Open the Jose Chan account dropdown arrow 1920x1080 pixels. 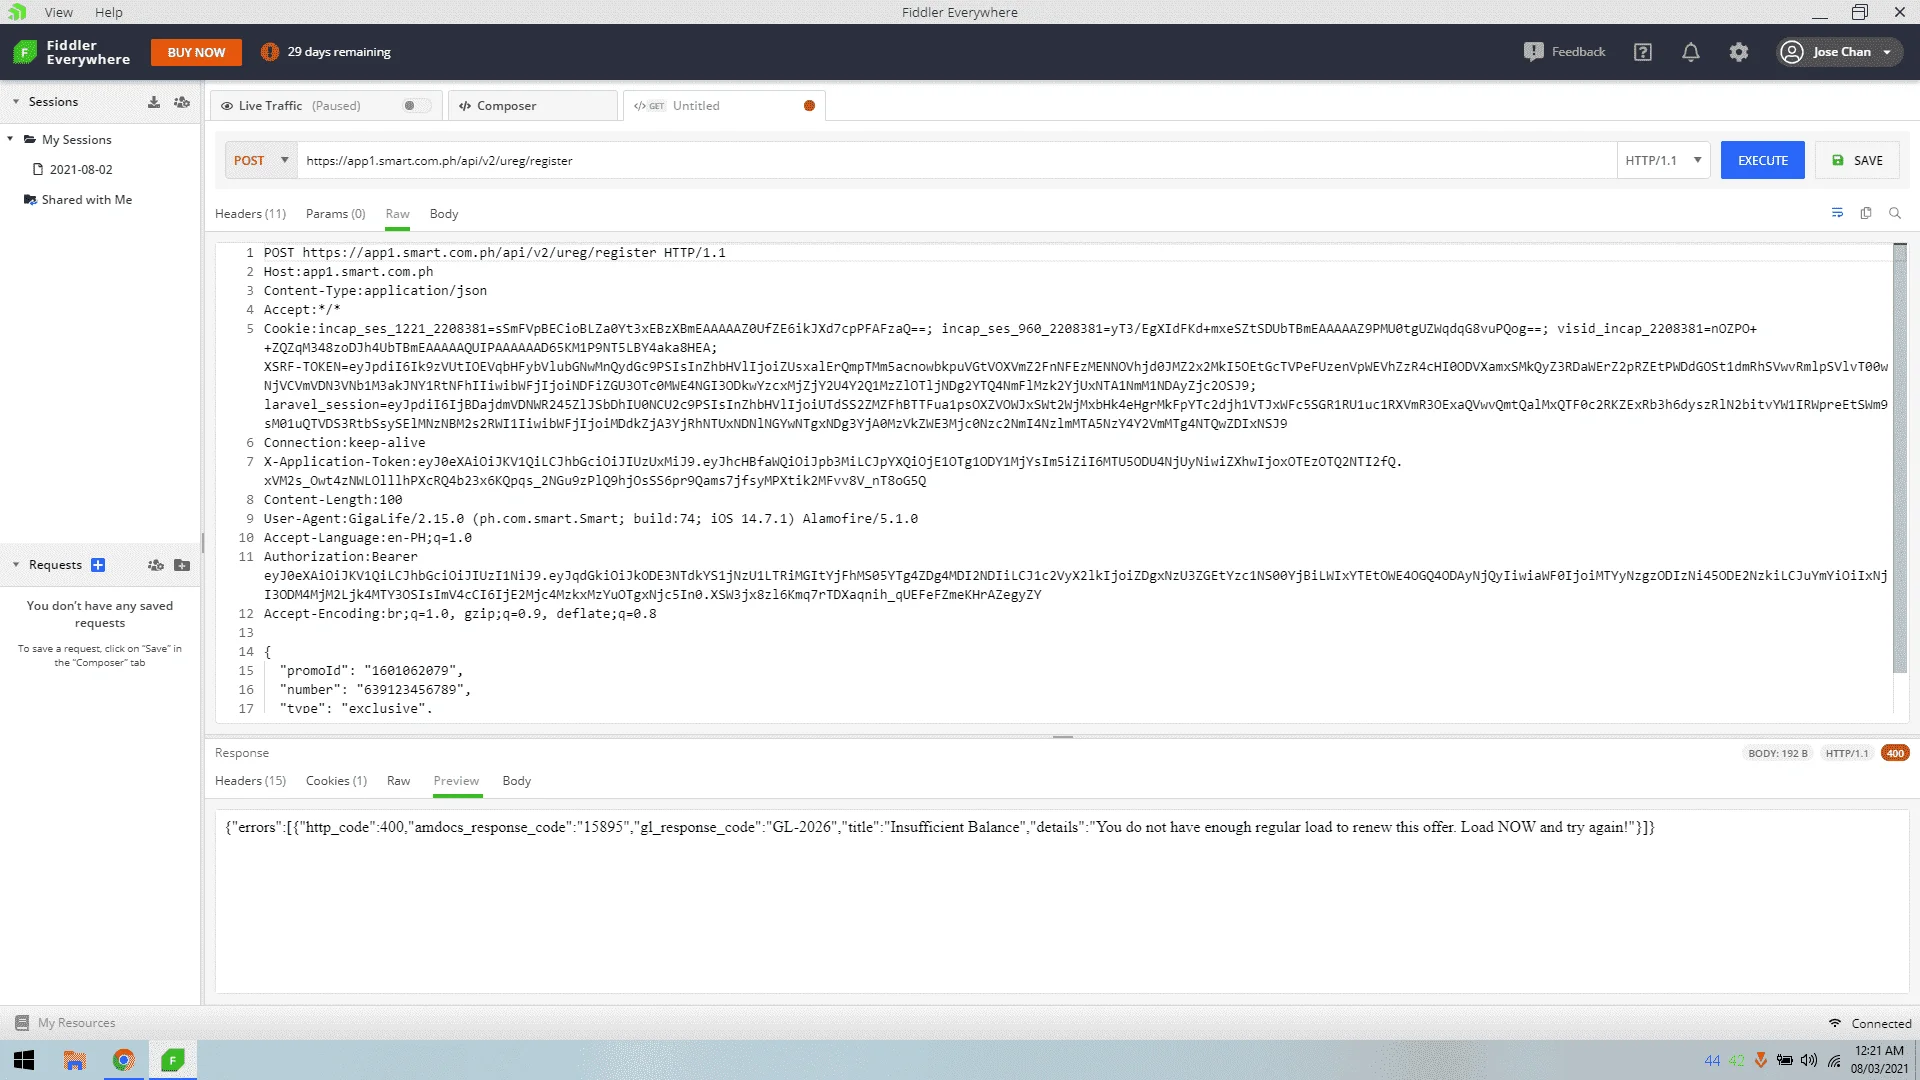click(1887, 53)
